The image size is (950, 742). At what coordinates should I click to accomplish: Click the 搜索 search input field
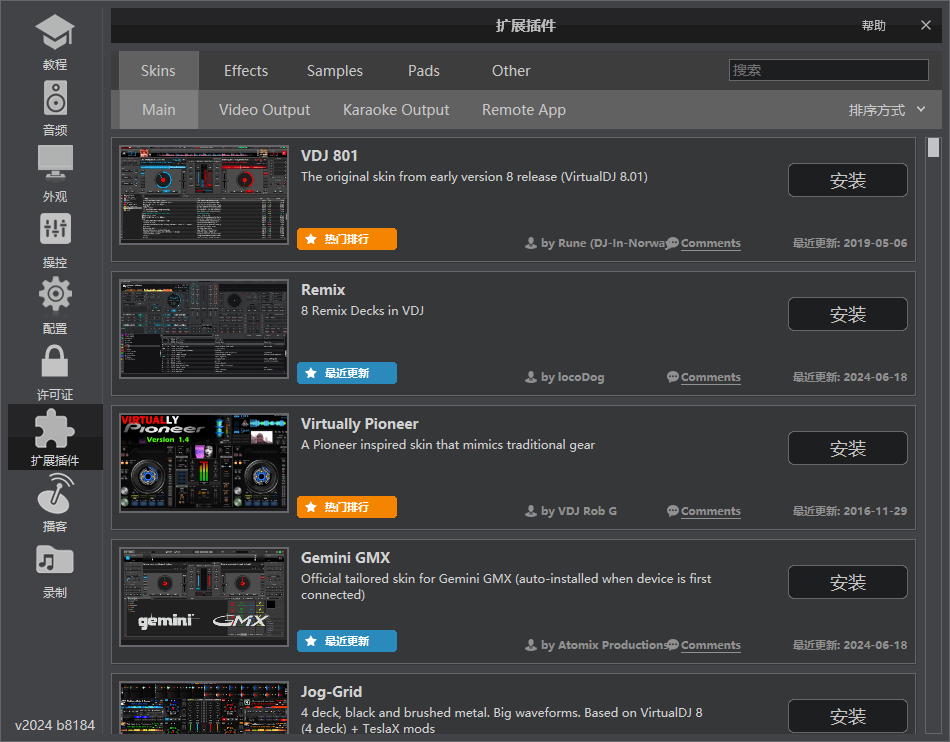(x=829, y=70)
